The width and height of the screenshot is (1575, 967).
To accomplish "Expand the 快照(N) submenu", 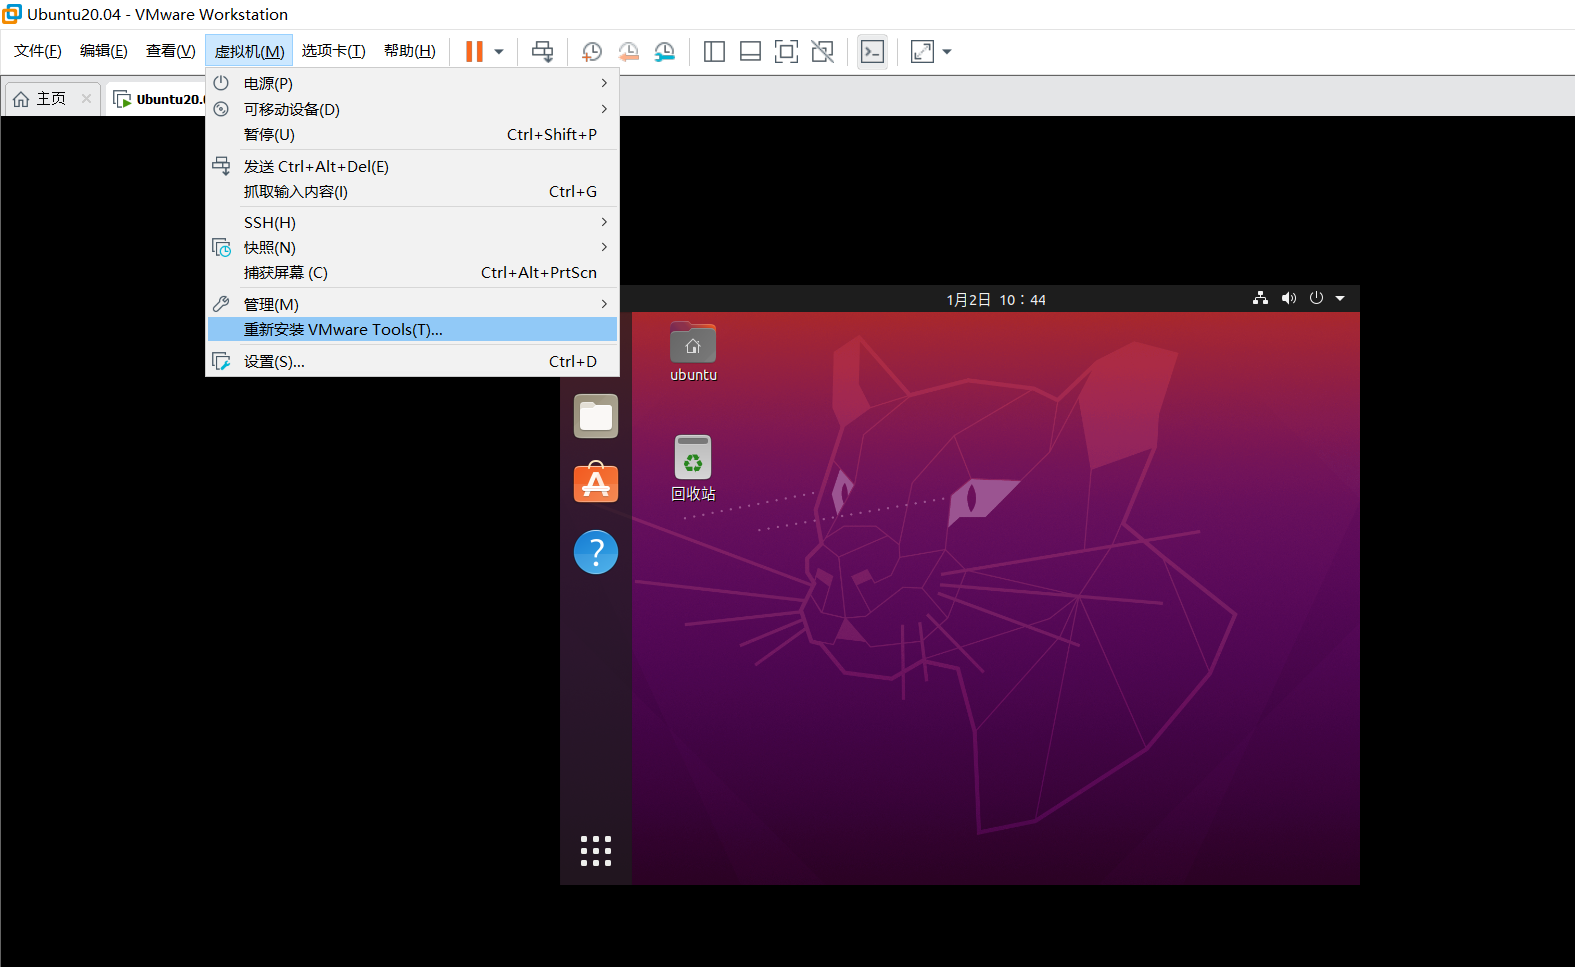I will (412, 247).
